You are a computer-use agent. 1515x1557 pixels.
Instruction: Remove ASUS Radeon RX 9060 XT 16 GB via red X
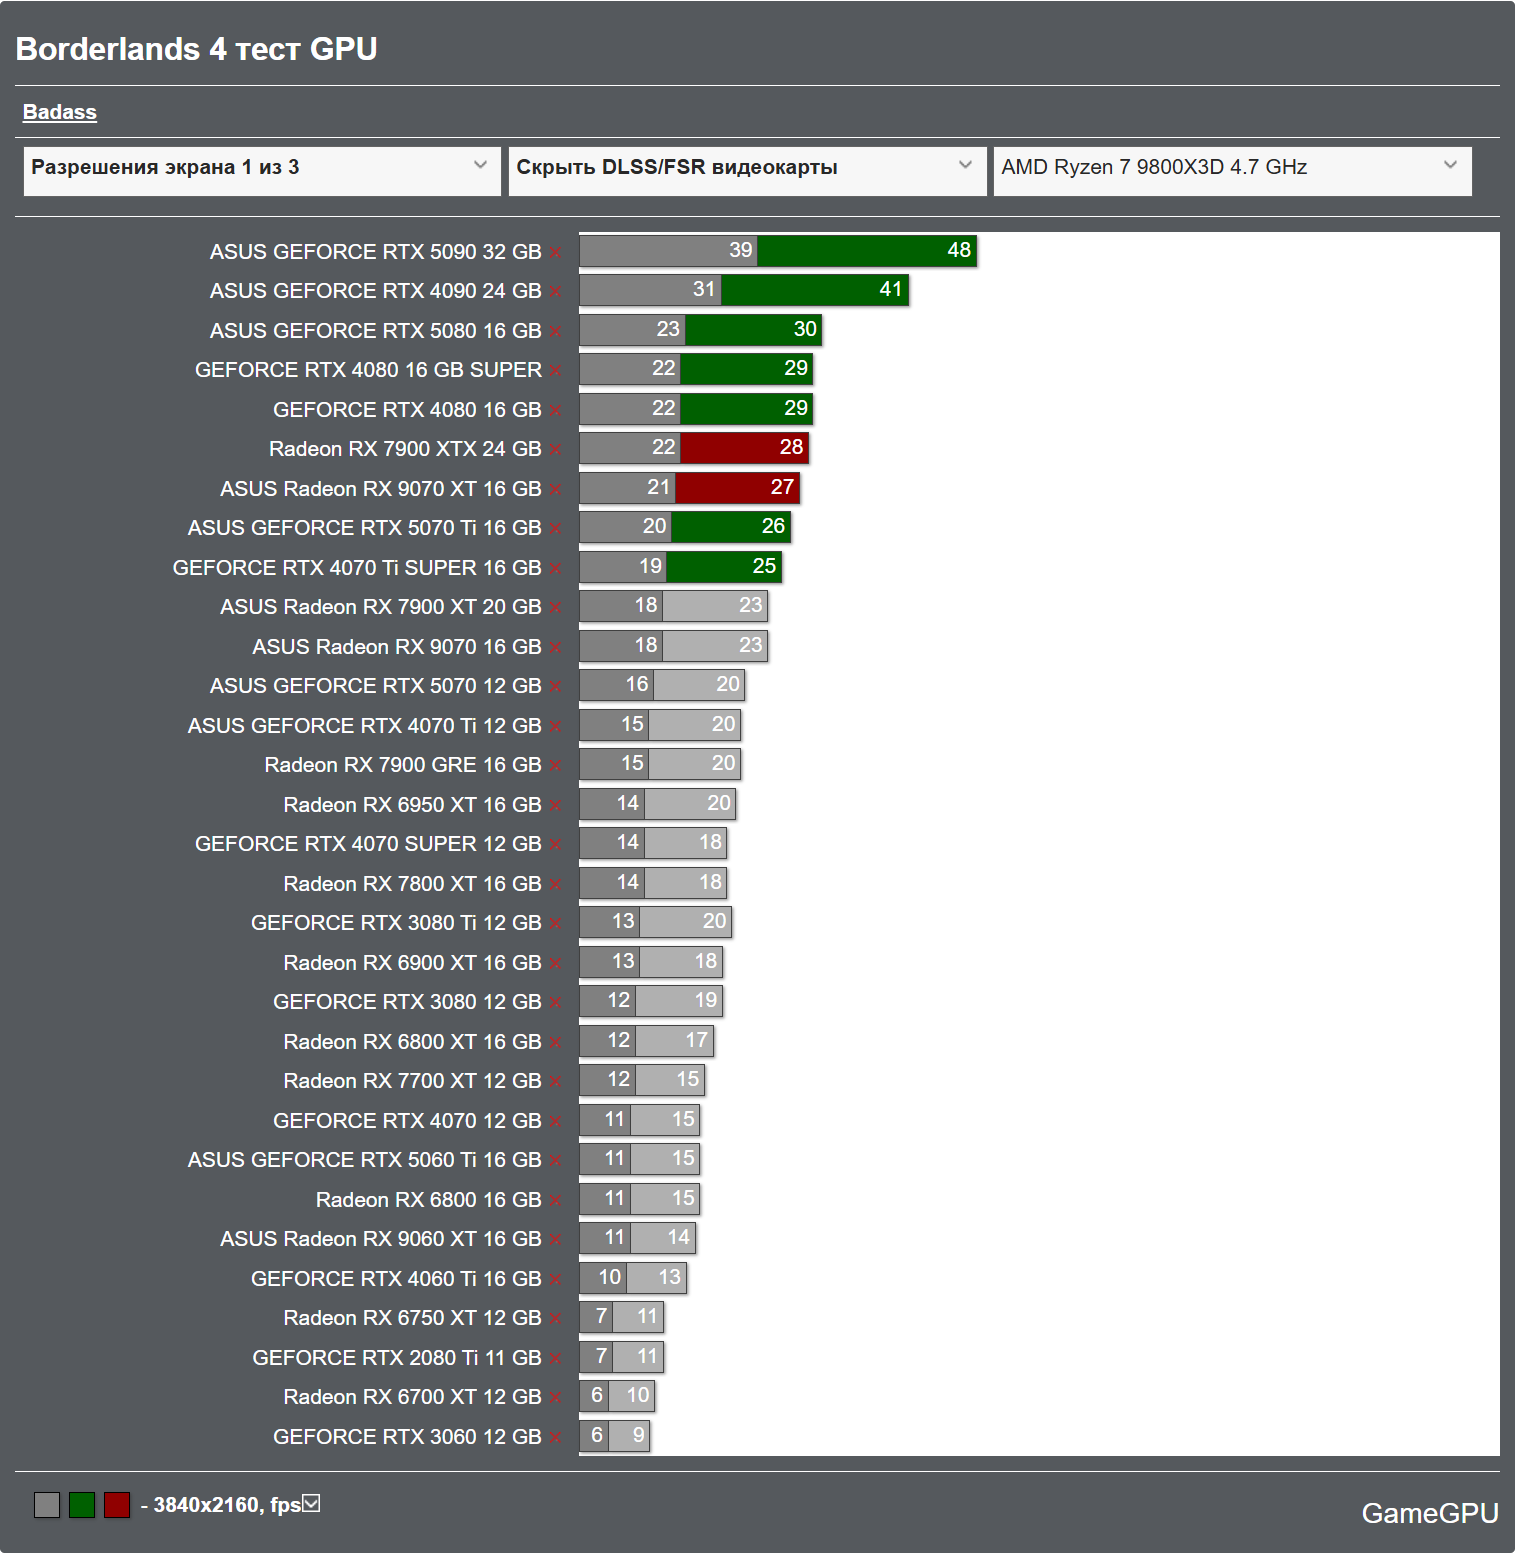click(555, 1240)
